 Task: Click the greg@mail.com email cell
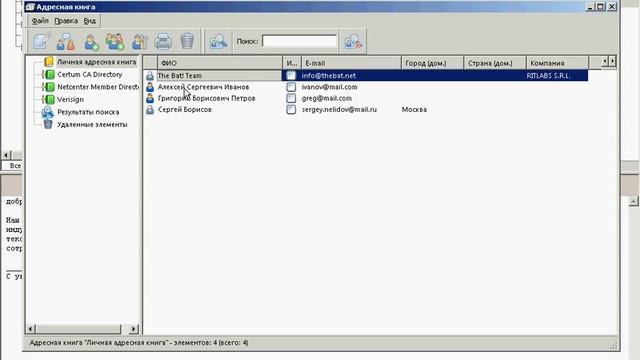pos(327,98)
